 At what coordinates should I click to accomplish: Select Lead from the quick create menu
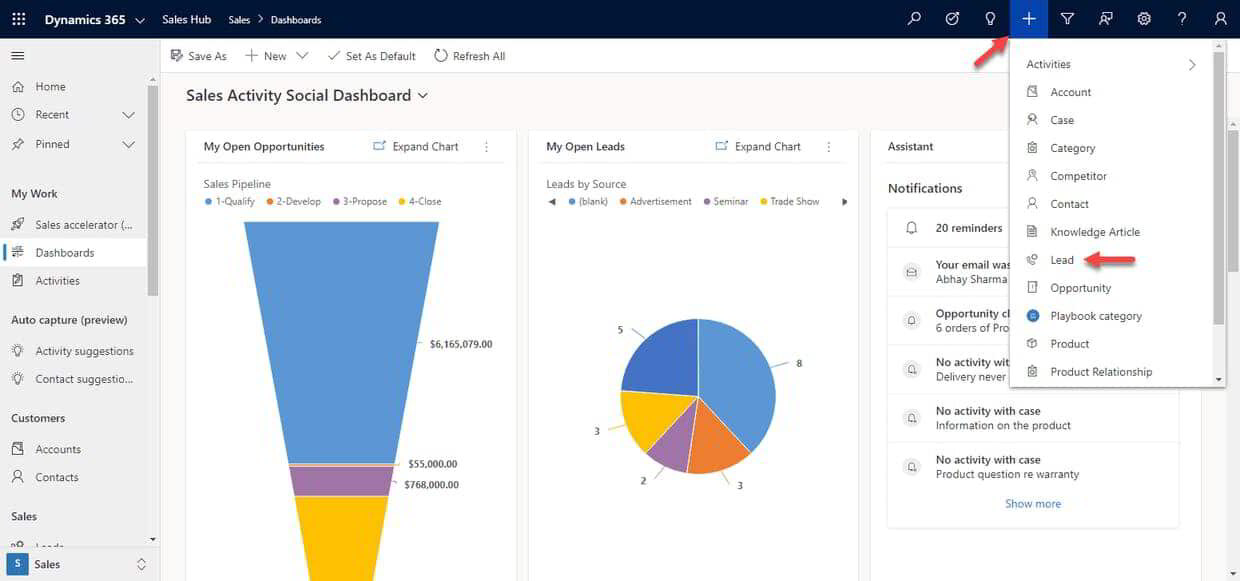(1062, 259)
